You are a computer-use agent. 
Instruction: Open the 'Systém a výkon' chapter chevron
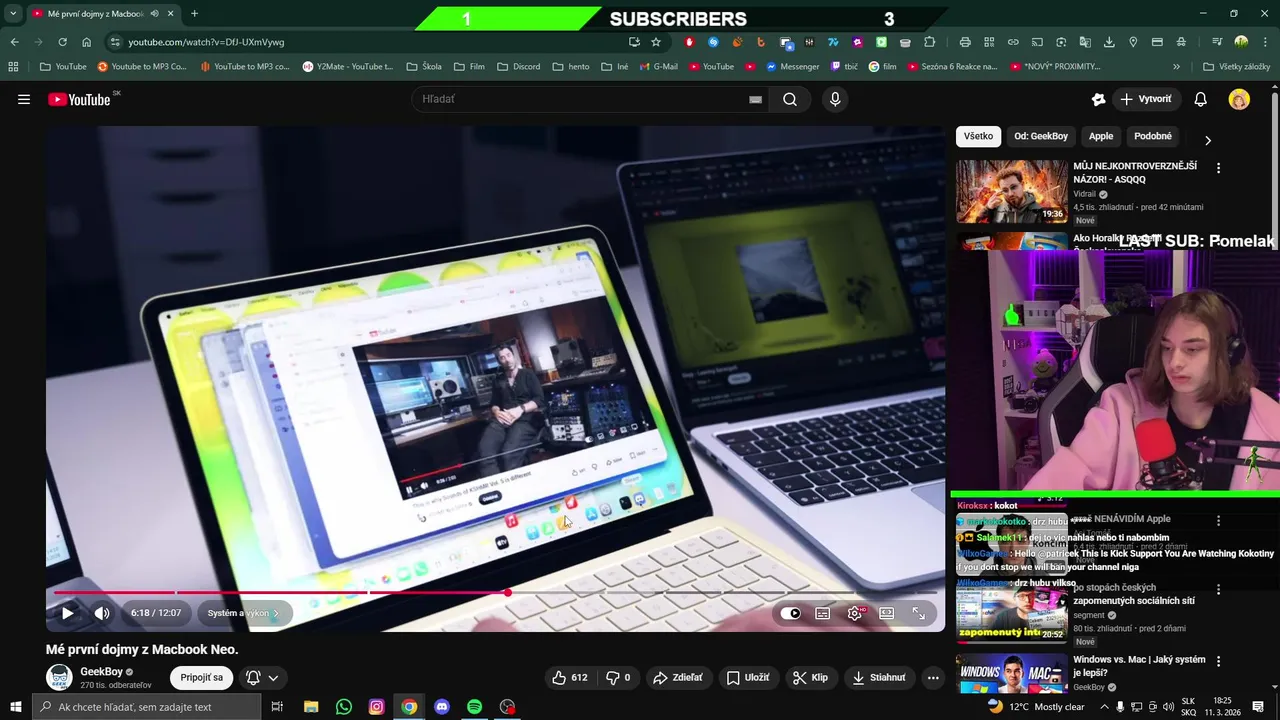pyautogui.click(x=276, y=613)
